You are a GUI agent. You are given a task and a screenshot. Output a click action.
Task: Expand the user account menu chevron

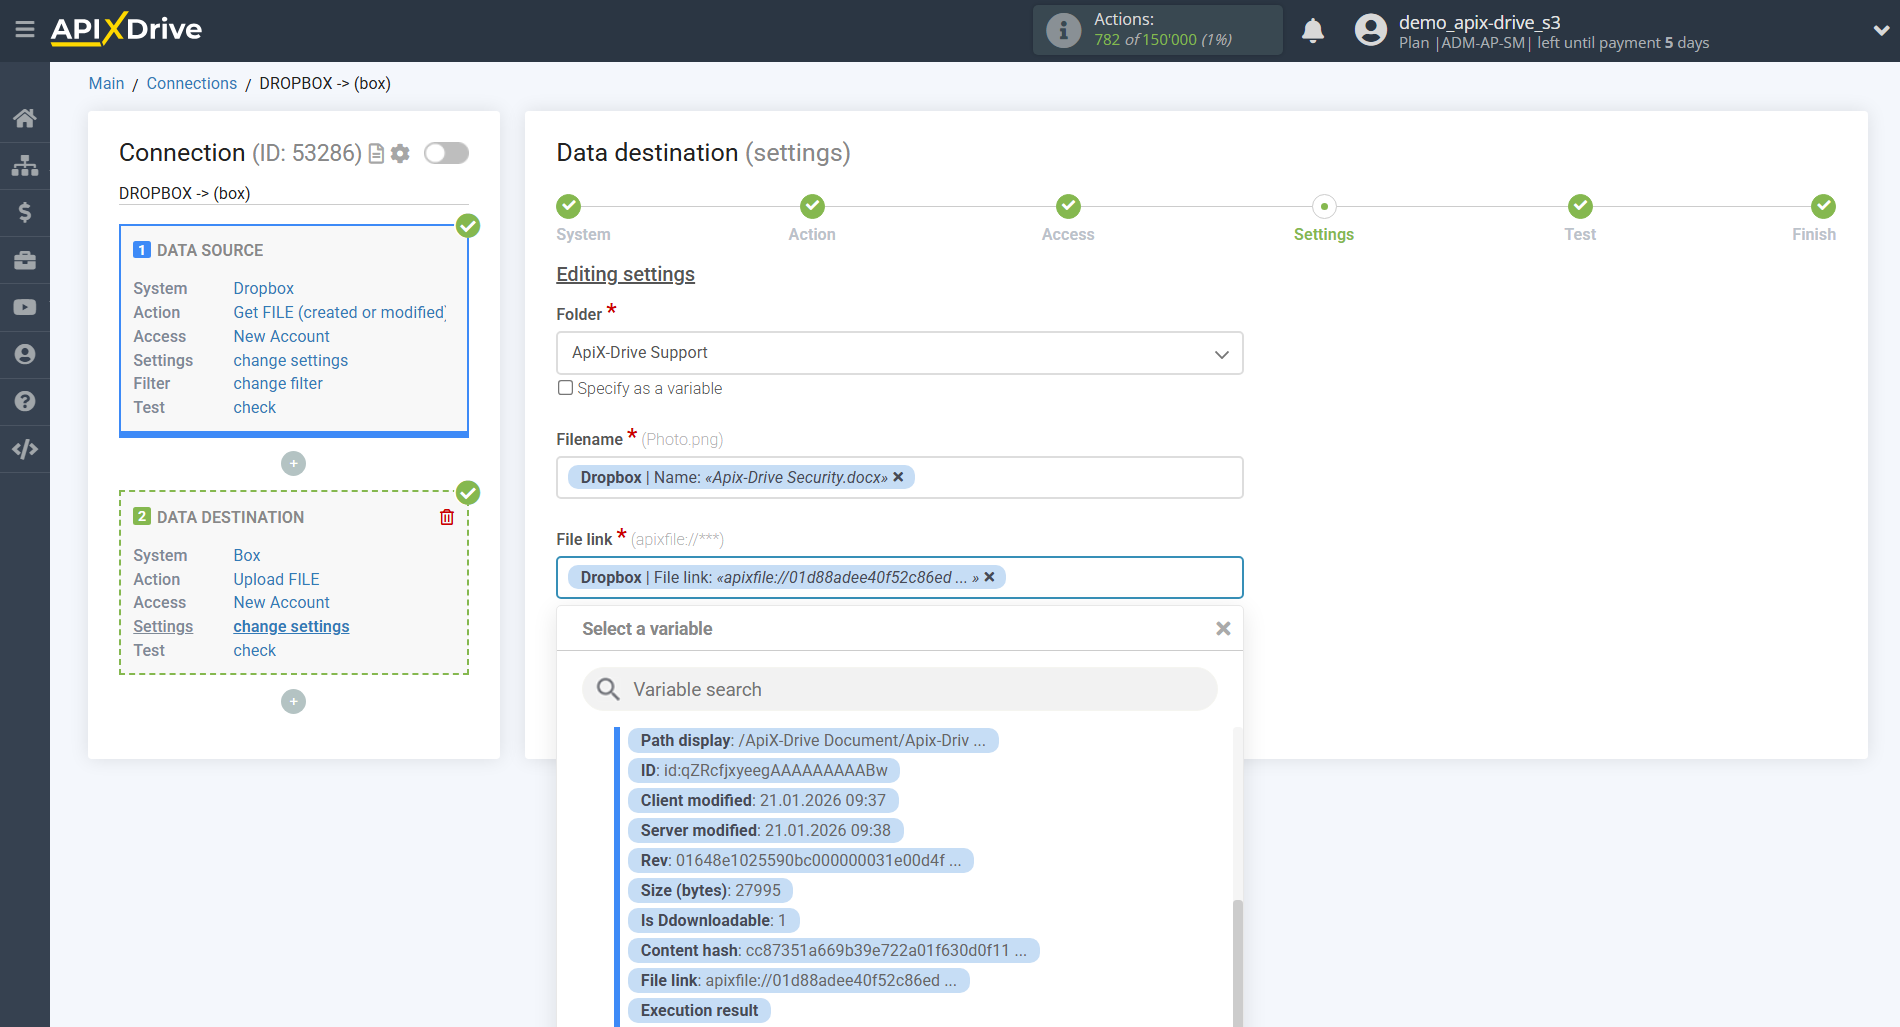1880,31
